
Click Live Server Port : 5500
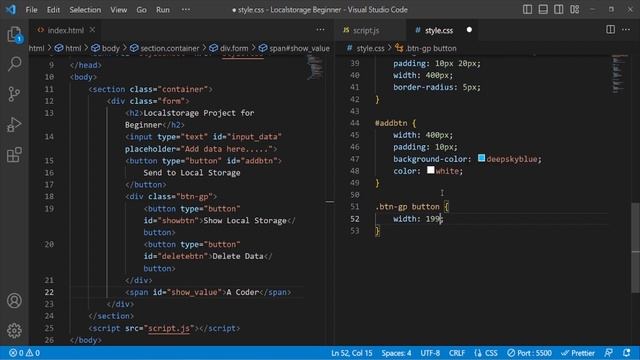click(529, 353)
